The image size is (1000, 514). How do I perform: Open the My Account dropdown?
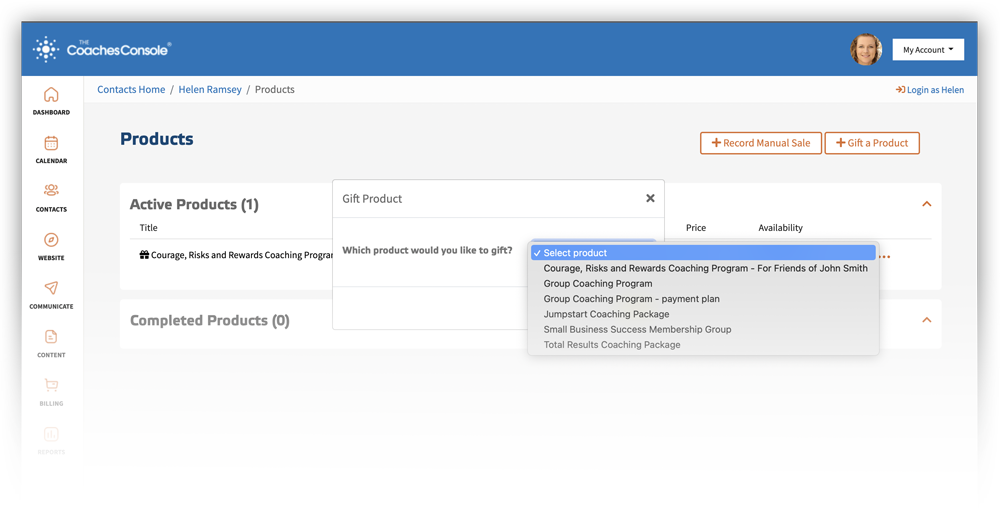pos(928,50)
